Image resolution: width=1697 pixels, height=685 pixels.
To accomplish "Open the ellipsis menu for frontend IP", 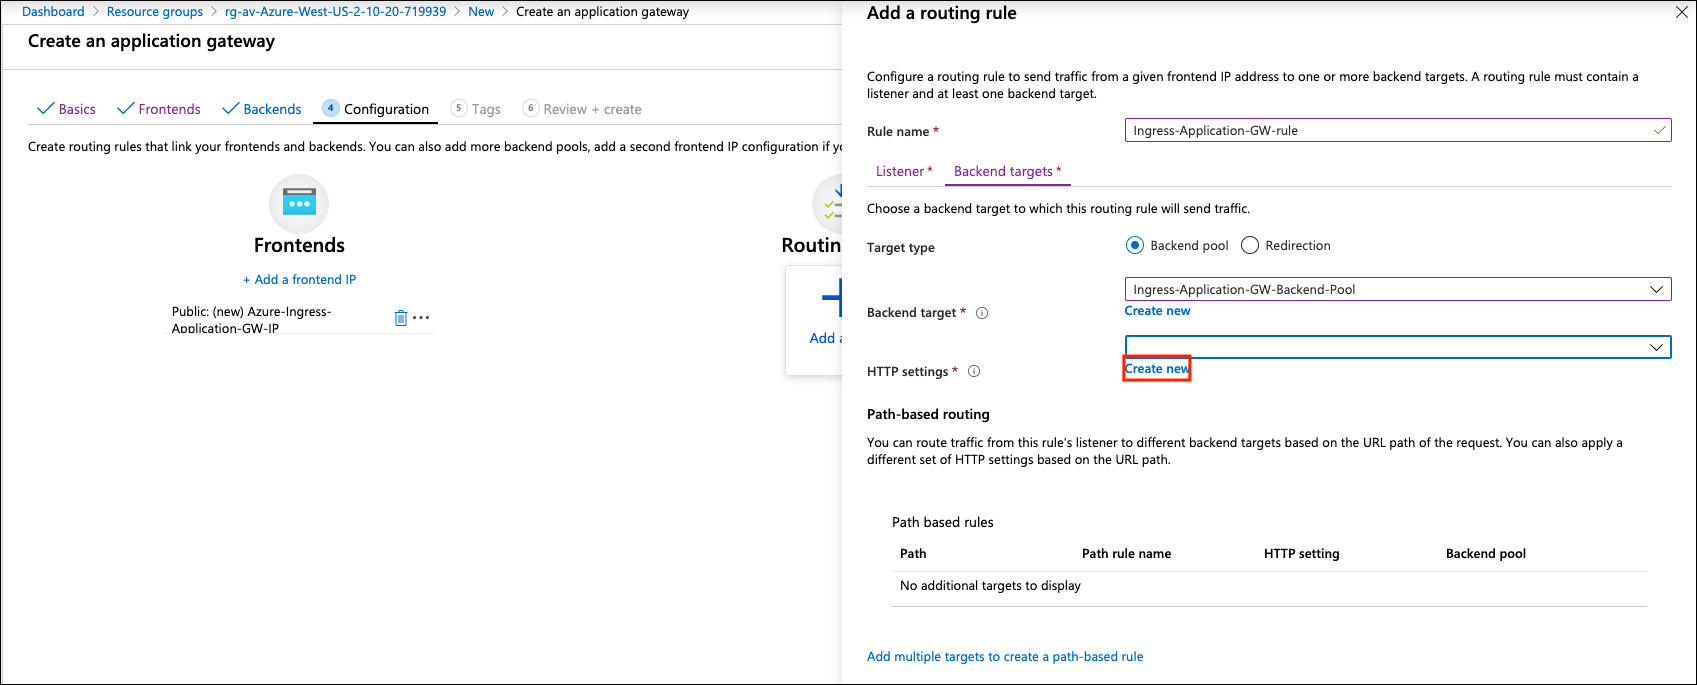I will [422, 318].
